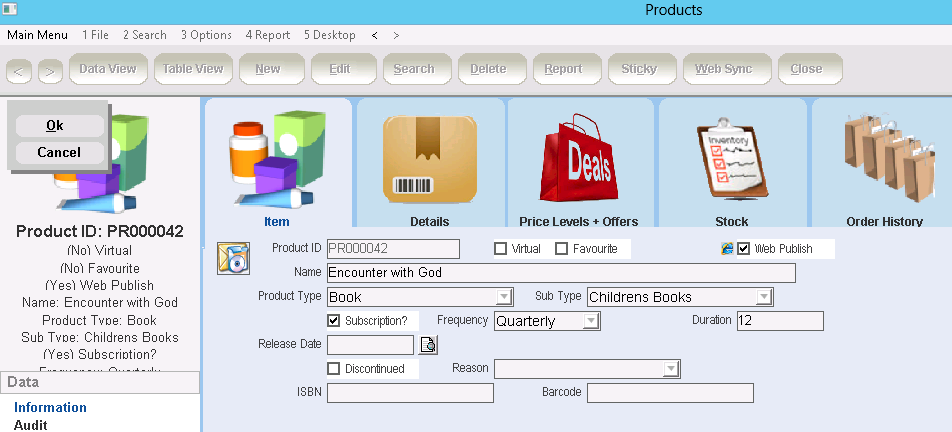This screenshot has height=432, width=952.
Task: Open the Deals bag Price Levels tab
Action: coord(578,159)
